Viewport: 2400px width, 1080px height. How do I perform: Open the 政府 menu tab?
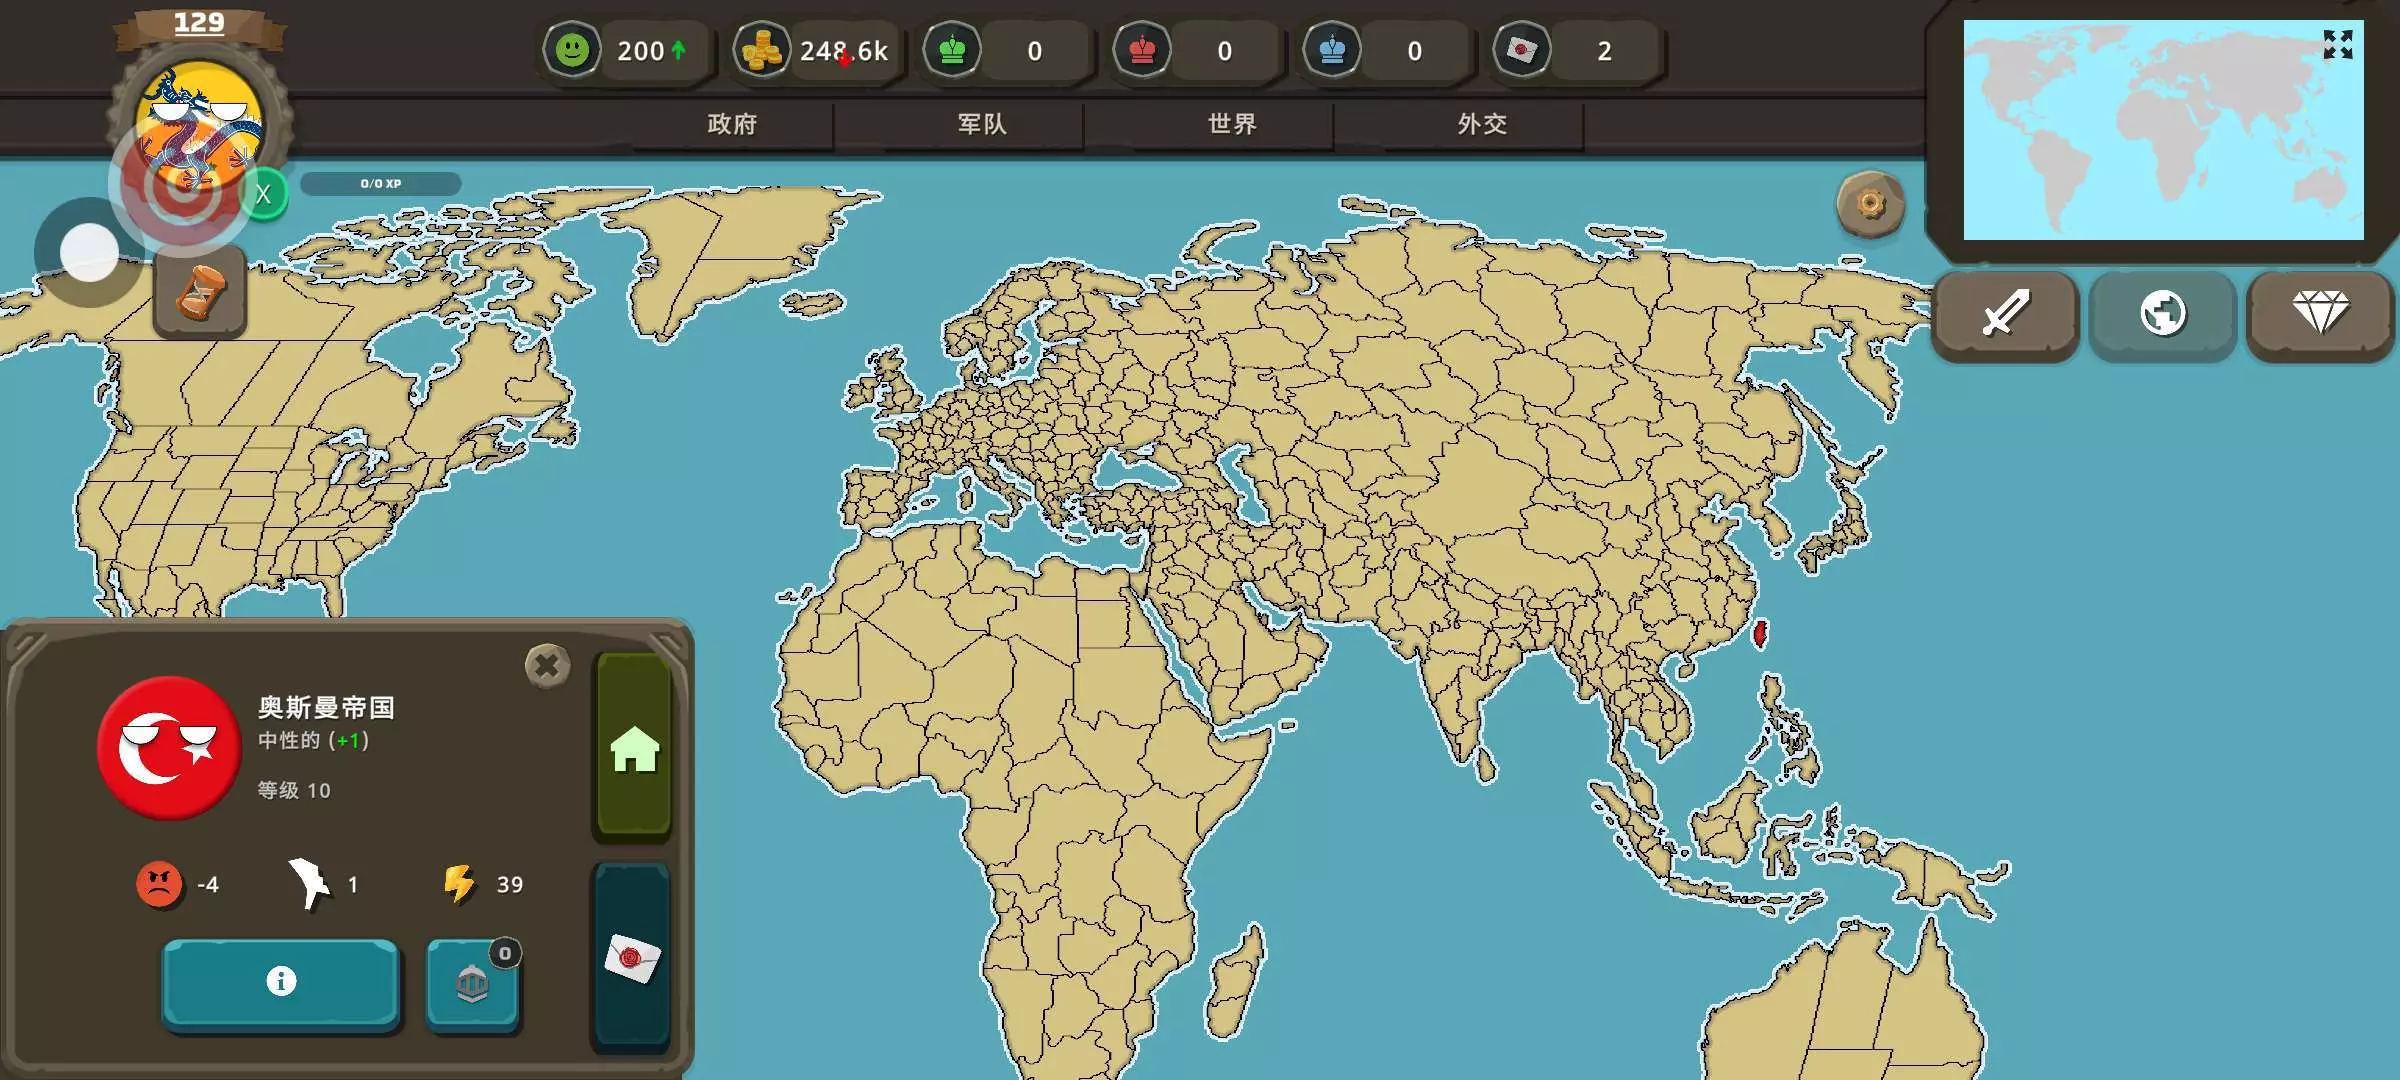click(732, 124)
